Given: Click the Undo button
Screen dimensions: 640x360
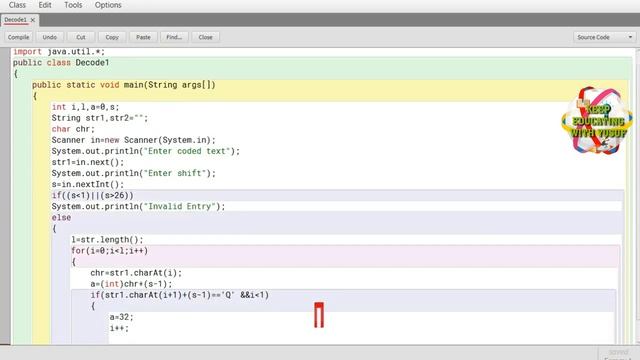Looking at the screenshot, I should [50, 37].
